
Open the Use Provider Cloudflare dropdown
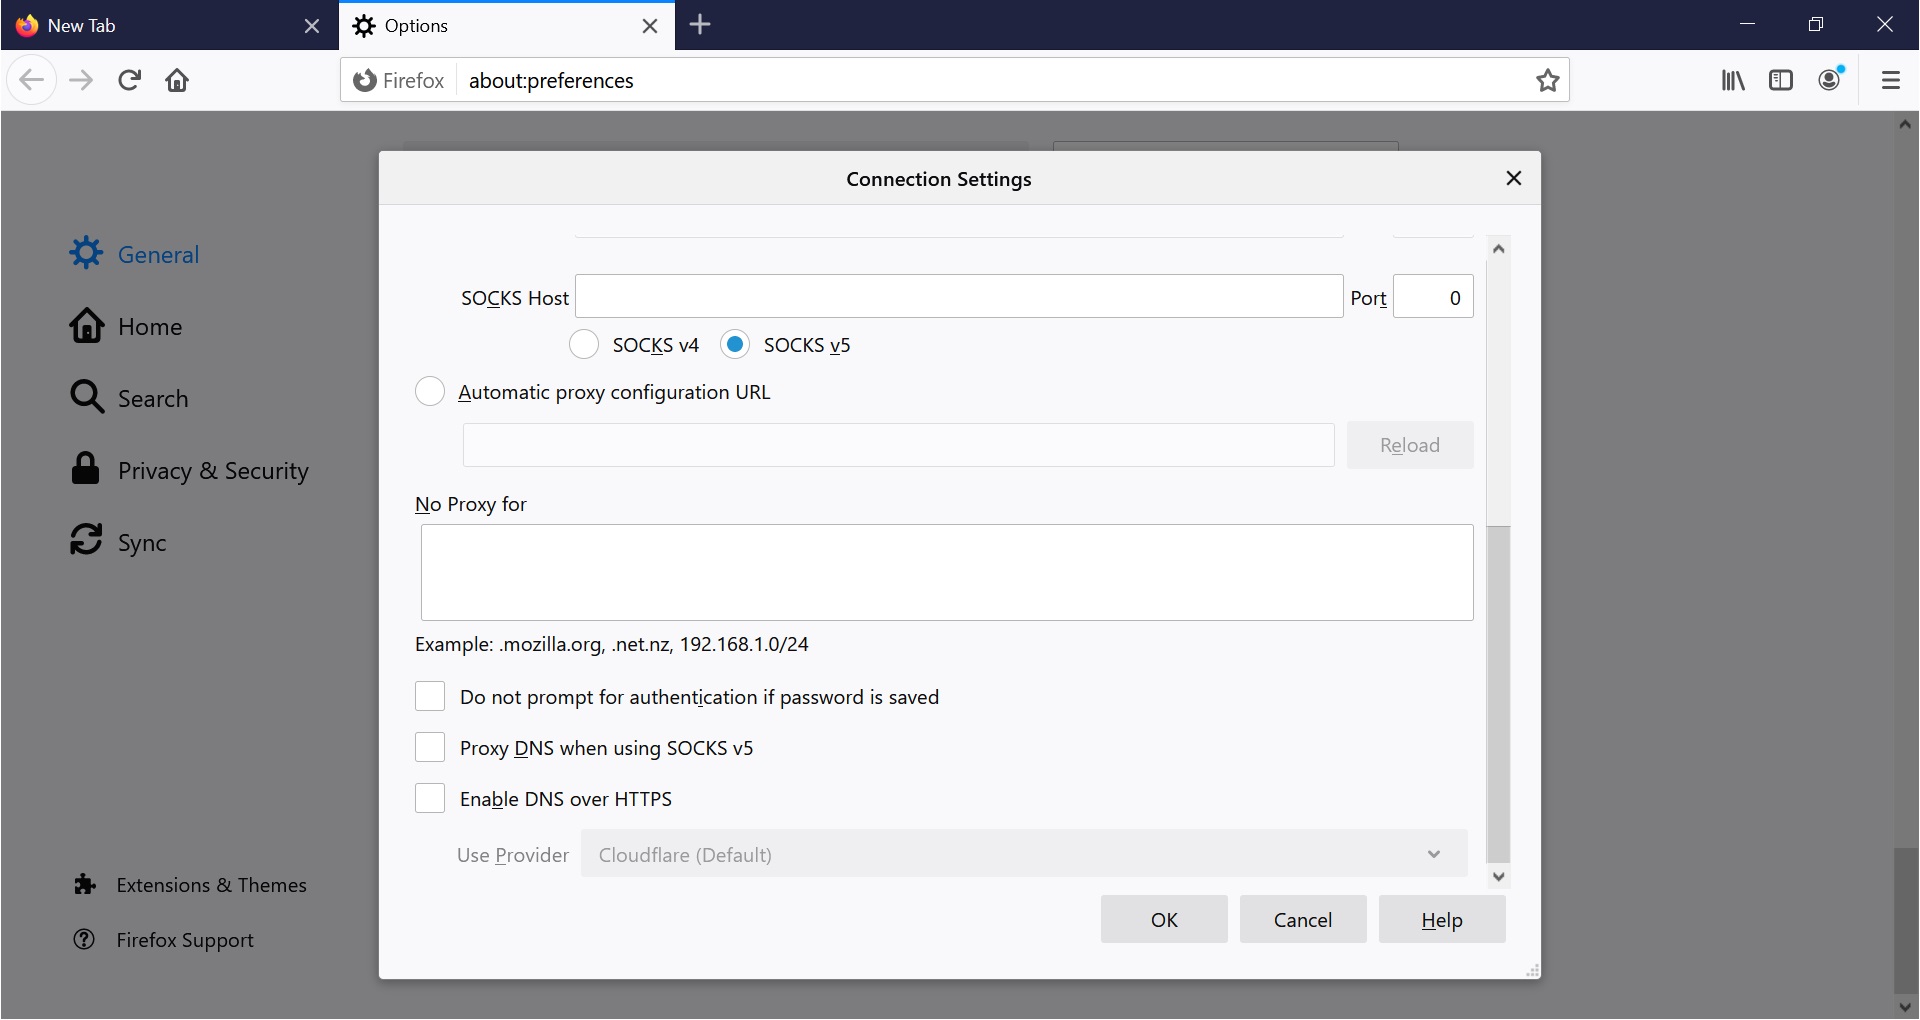pos(1024,854)
